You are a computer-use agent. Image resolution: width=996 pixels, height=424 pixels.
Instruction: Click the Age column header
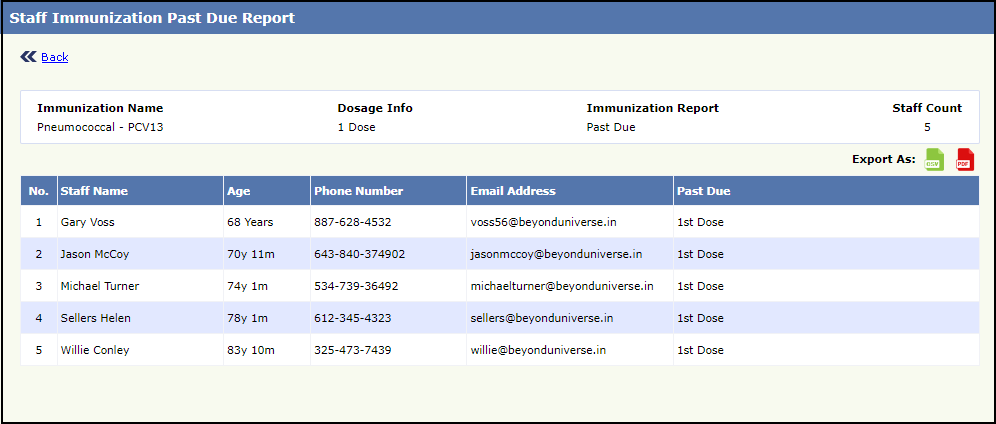point(238,191)
